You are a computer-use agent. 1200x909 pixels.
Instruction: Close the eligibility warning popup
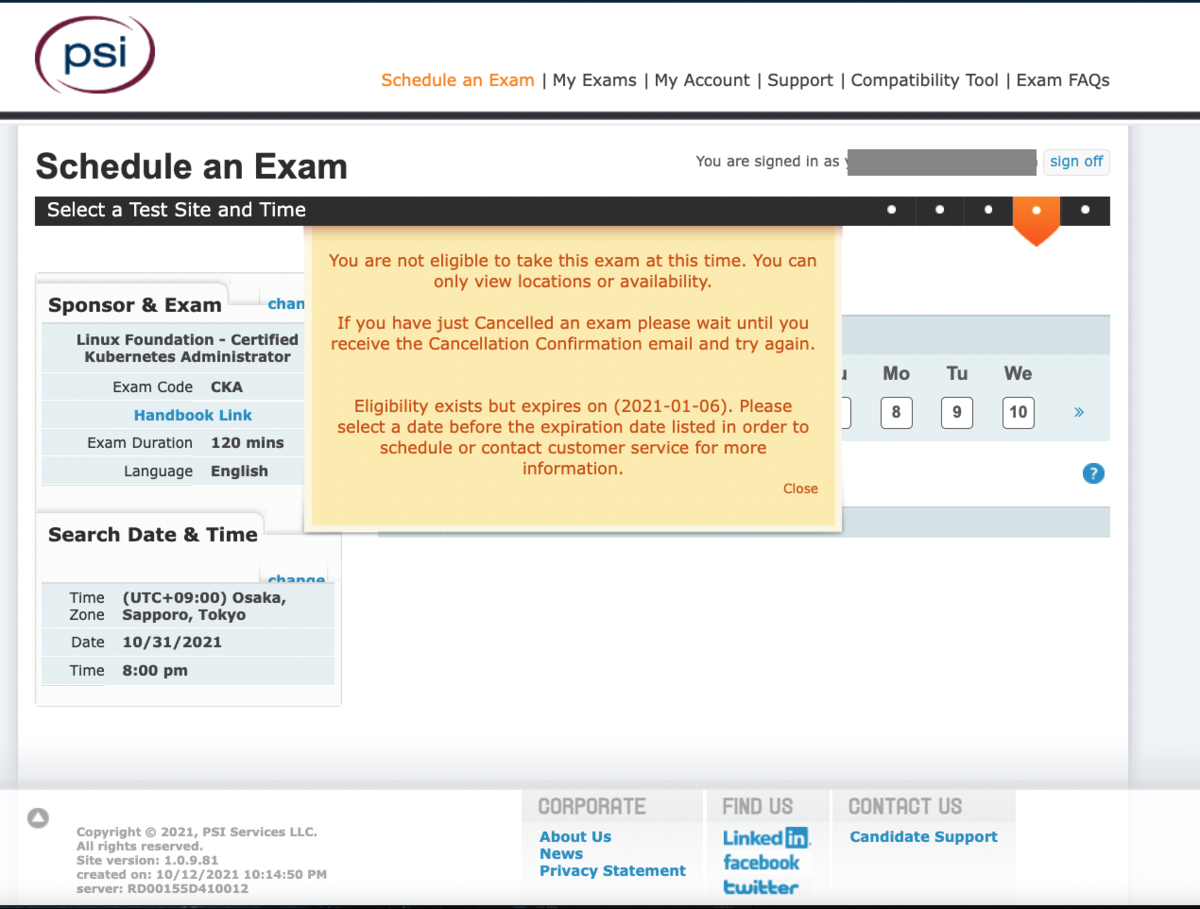[801, 489]
